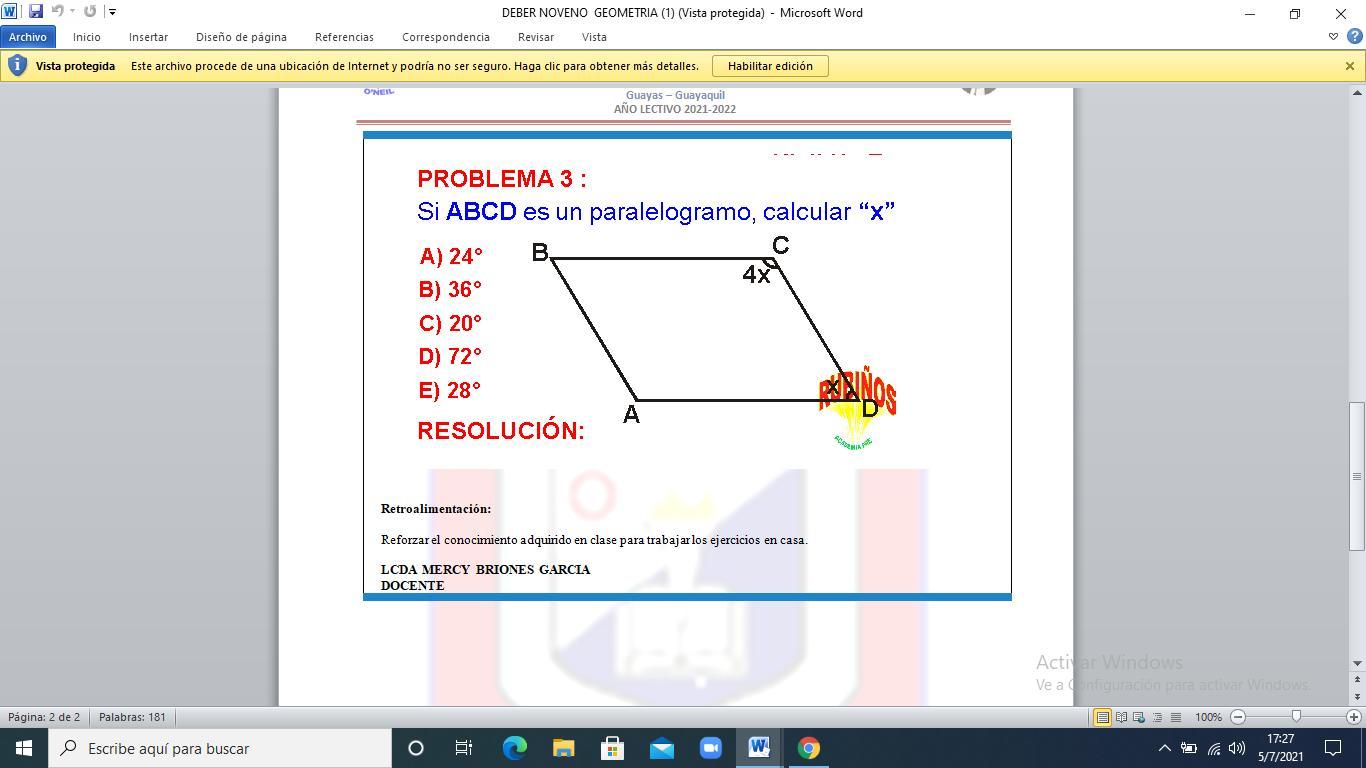The width and height of the screenshot is (1366, 768).
Task: Save the document using the diskette icon
Action: [x=36, y=12]
